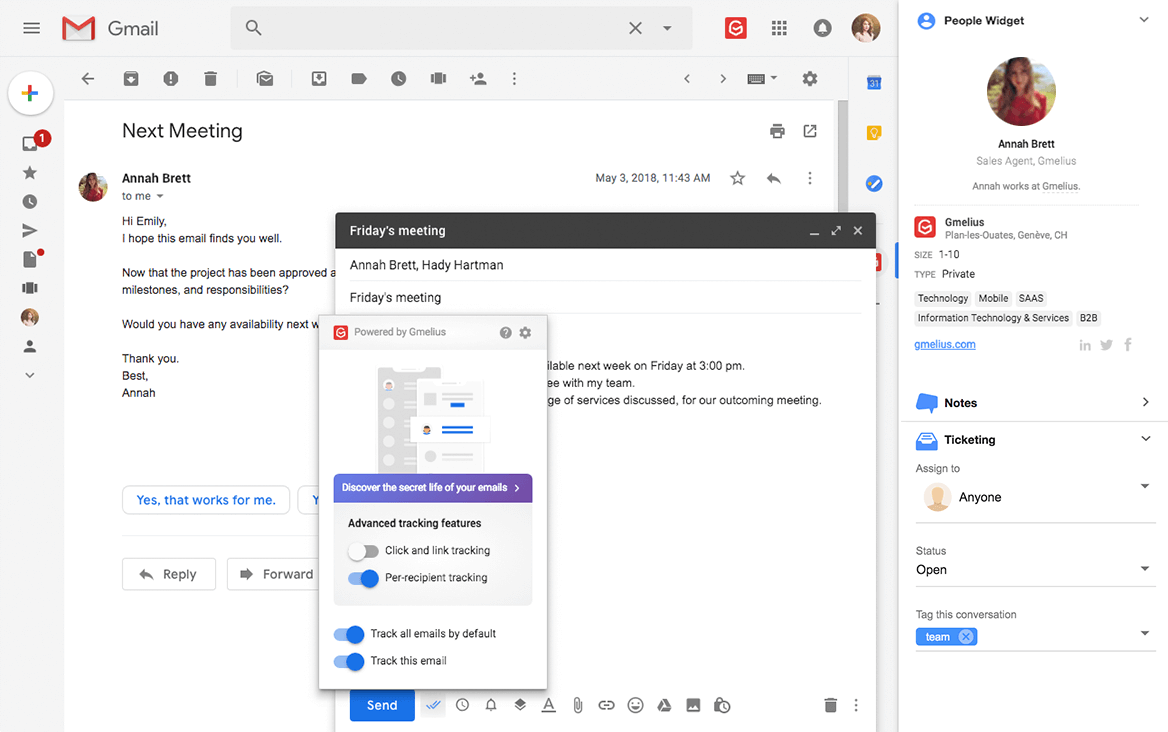1168x732 pixels.
Task: Expand more items in left sidebar
Action: (30, 375)
